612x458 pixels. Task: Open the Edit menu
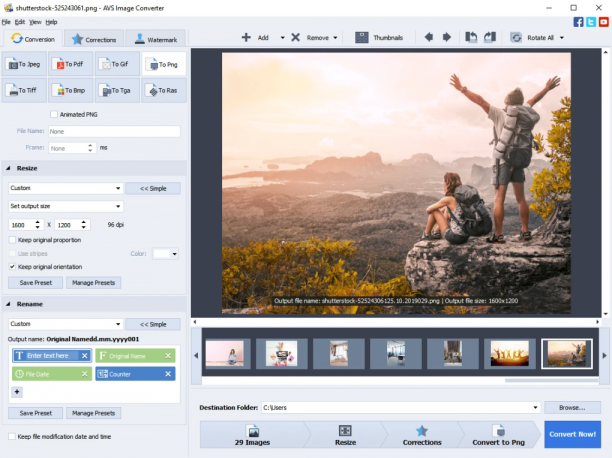point(20,22)
